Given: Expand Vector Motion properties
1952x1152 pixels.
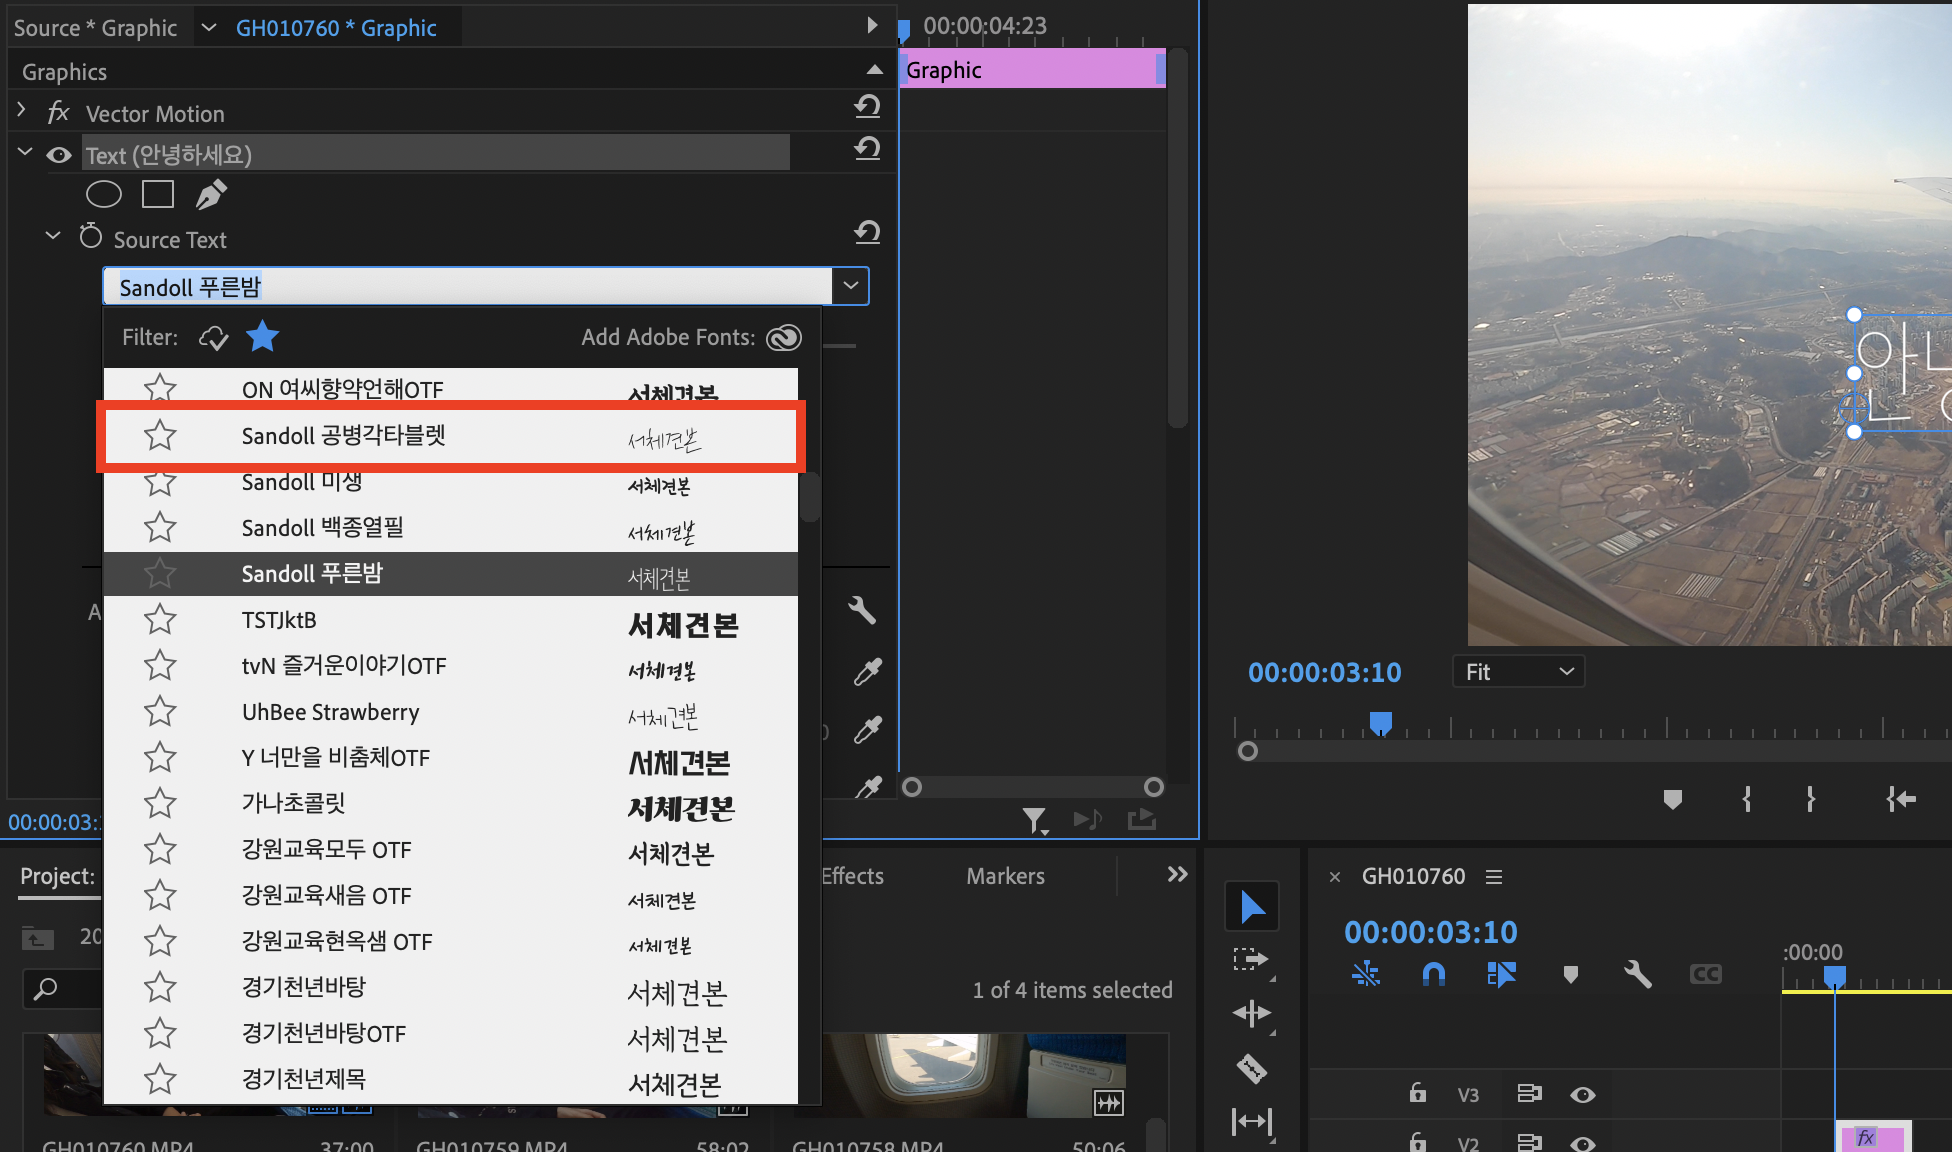Looking at the screenshot, I should coord(21,110).
